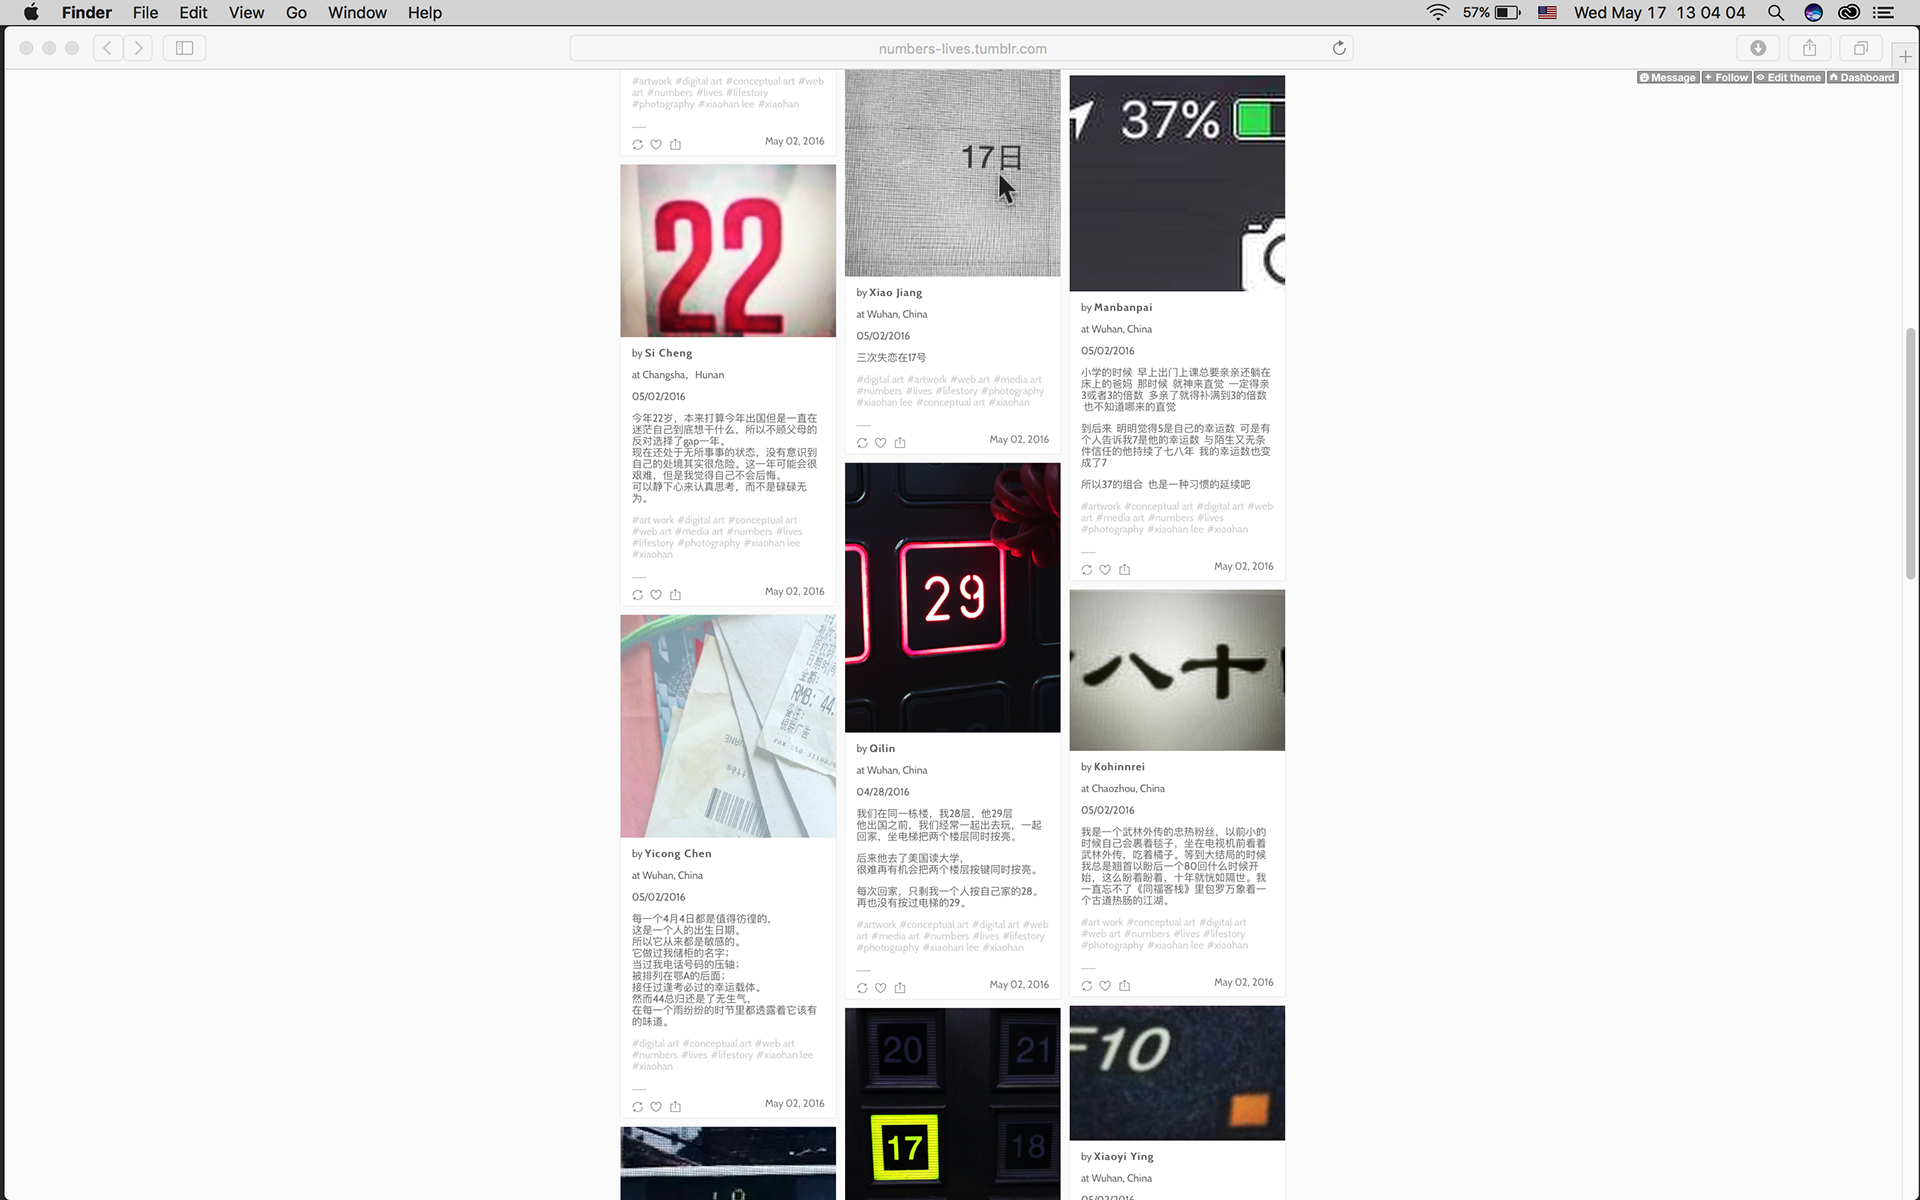Like the Si Cheng 22 post
Image resolution: width=1920 pixels, height=1200 pixels.
point(656,595)
